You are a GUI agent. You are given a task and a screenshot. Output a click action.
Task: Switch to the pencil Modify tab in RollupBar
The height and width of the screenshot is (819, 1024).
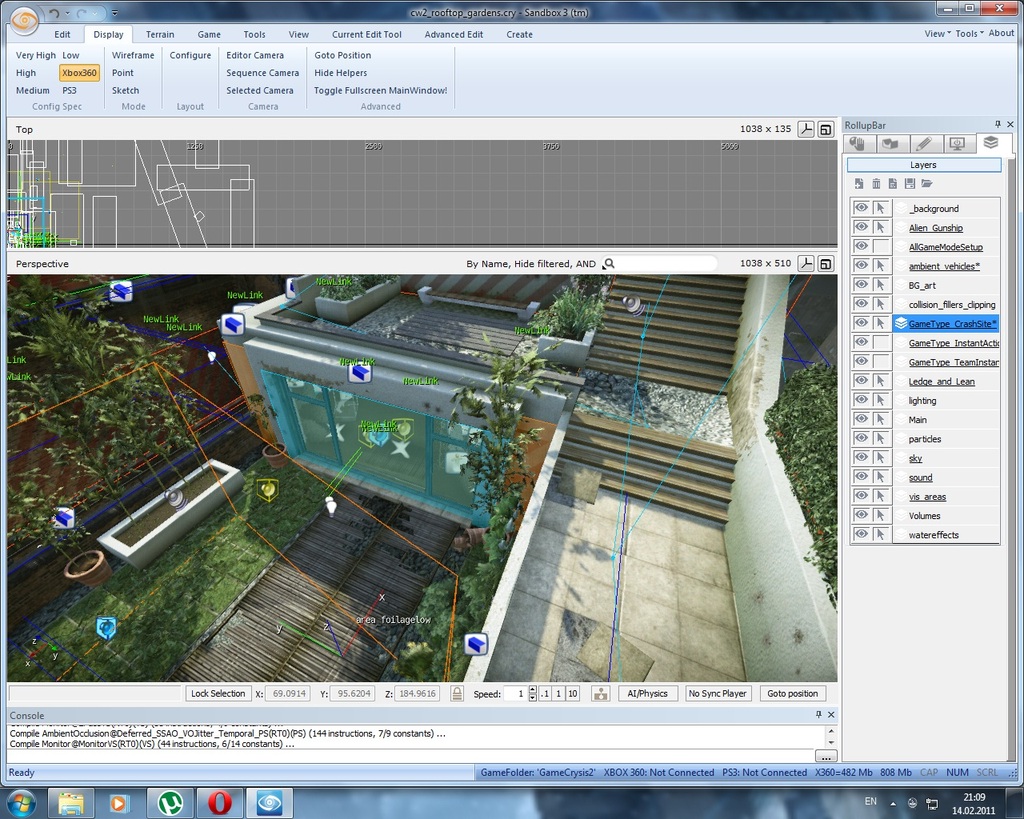[924, 143]
